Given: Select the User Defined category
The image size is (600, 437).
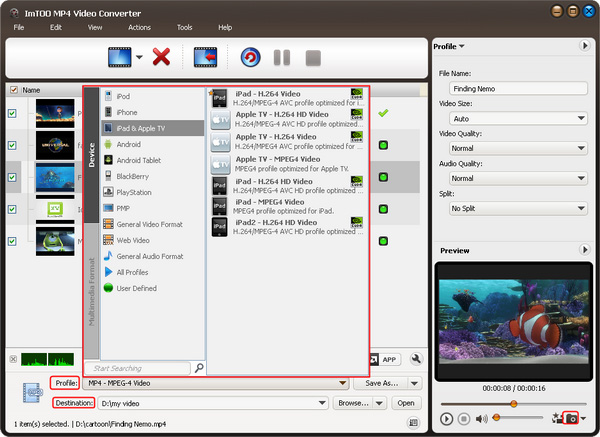Looking at the screenshot, I should (x=153, y=289).
